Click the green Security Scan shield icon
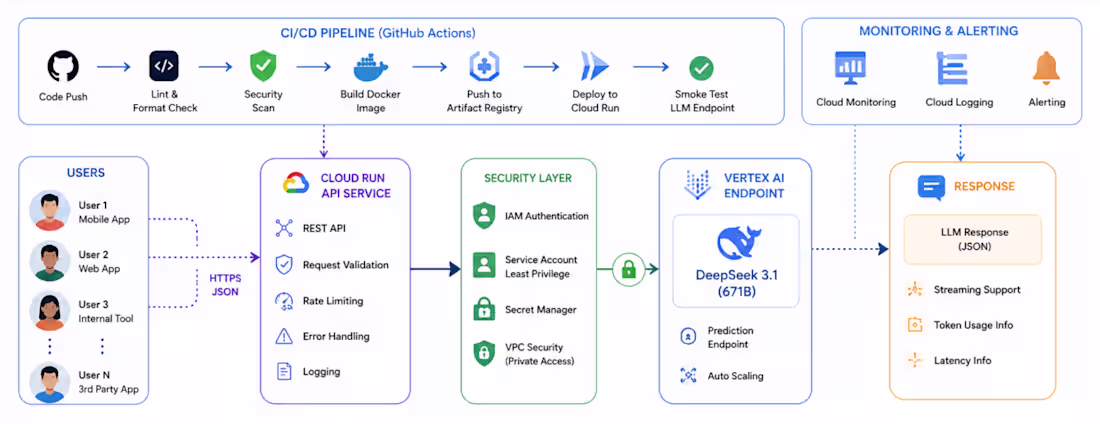Image resolution: width=1100 pixels, height=424 pixels. 263,67
